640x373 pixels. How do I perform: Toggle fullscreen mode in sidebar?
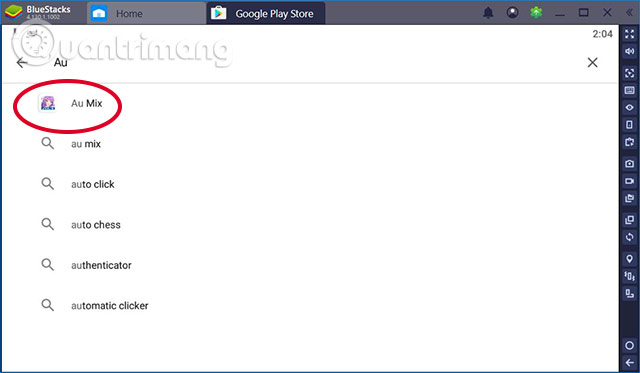(629, 34)
